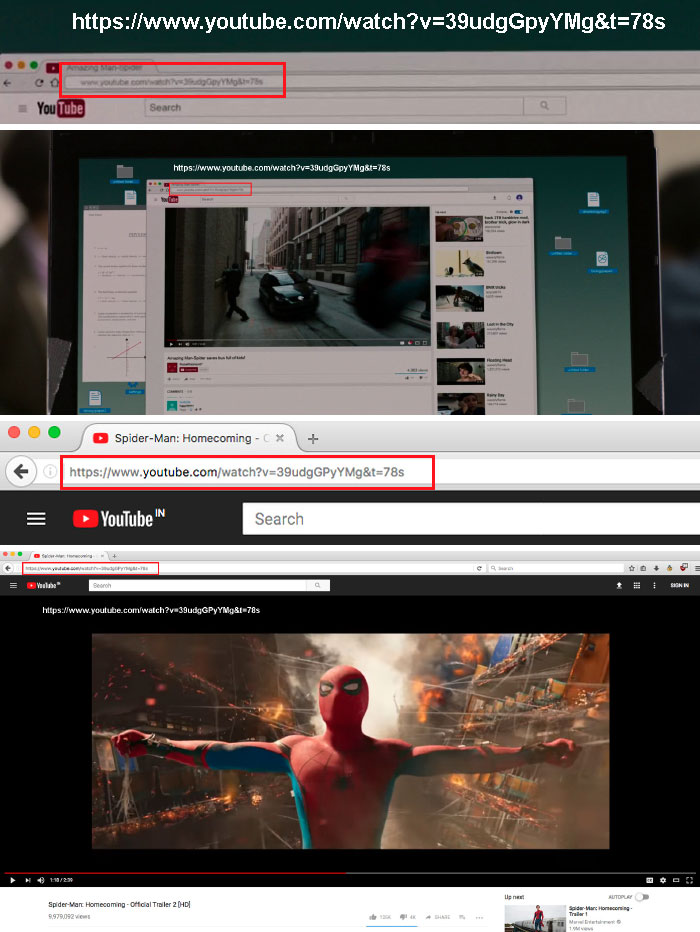
Task: Open the large YouTube hamburger menu in zoomed crop
Action: coord(36,519)
